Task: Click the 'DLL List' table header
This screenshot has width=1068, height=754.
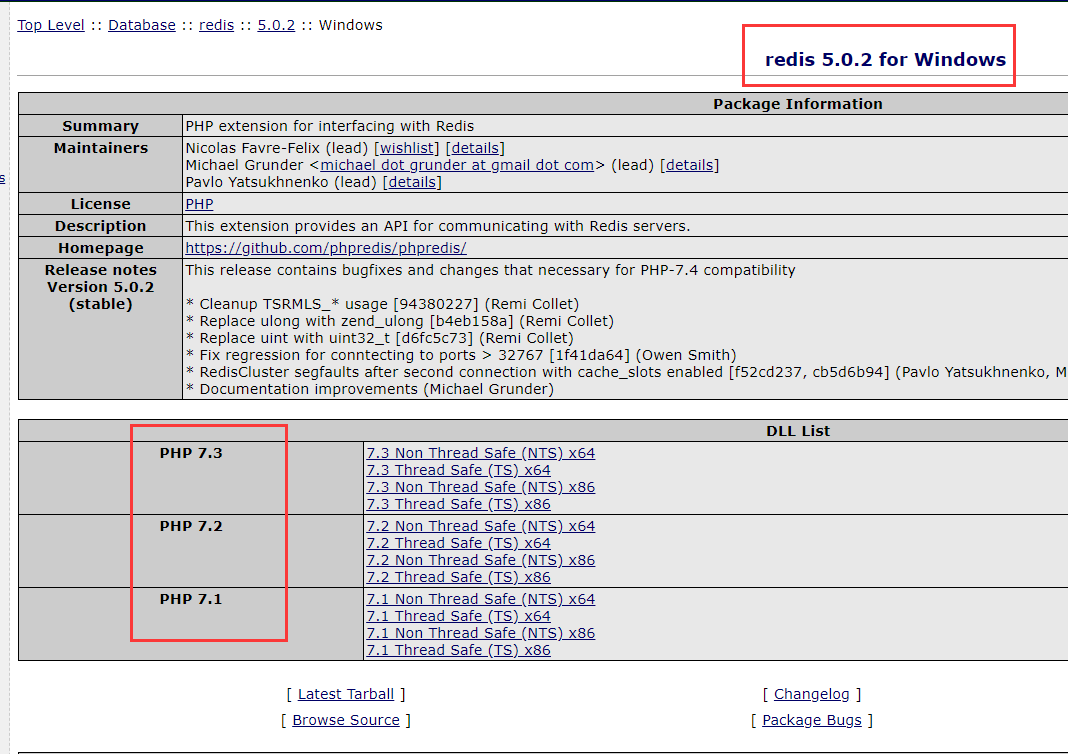Action: click(x=798, y=430)
